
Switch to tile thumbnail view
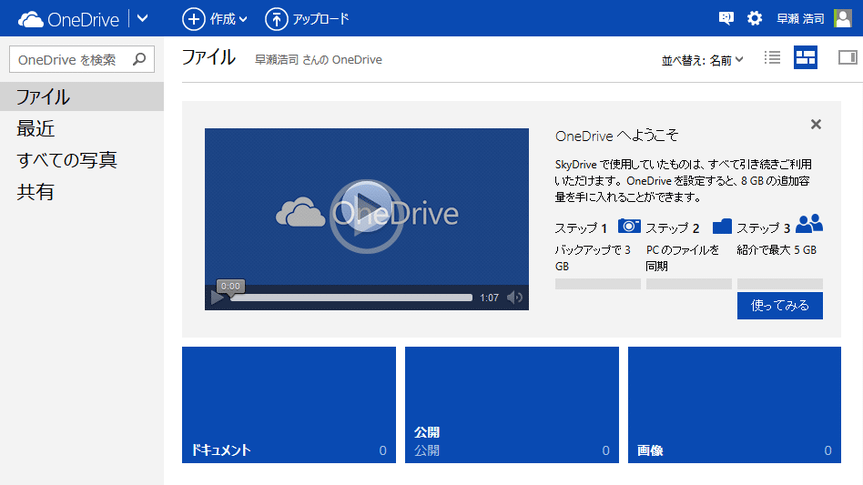click(x=805, y=57)
